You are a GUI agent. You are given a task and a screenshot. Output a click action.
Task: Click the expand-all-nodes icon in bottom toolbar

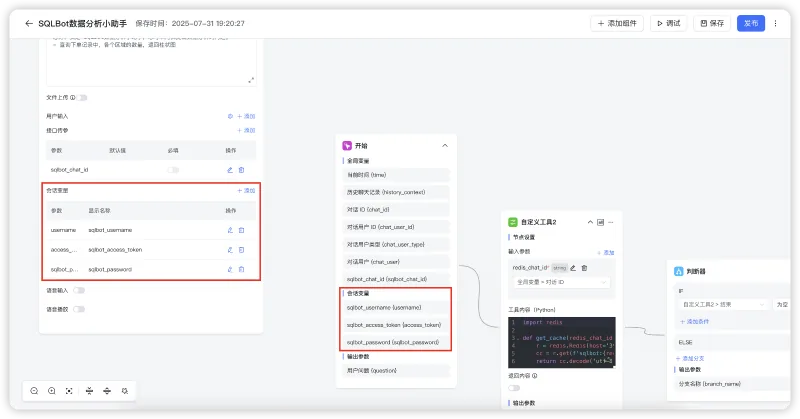point(107,391)
